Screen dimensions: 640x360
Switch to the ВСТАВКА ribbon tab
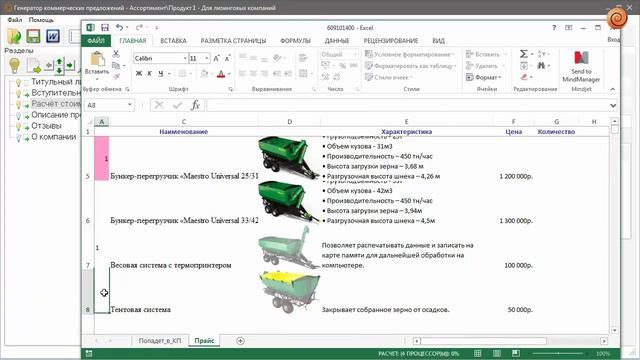point(173,41)
